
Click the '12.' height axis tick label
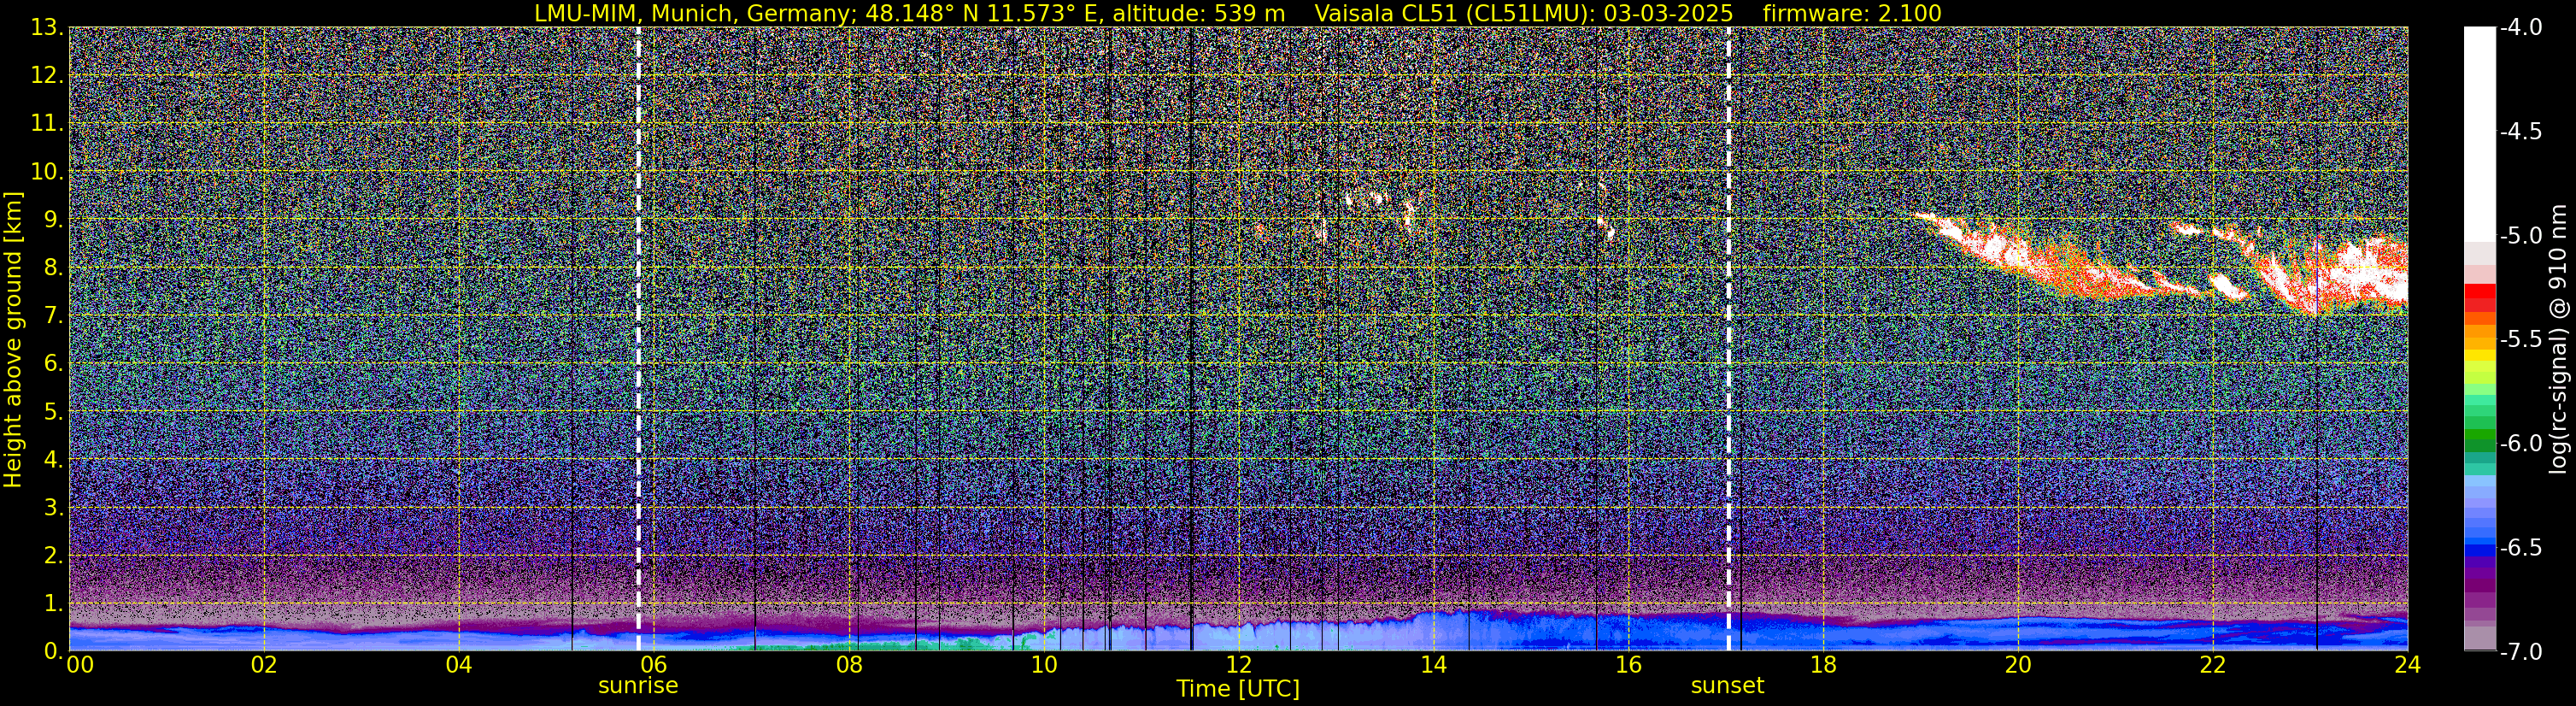click(x=47, y=76)
